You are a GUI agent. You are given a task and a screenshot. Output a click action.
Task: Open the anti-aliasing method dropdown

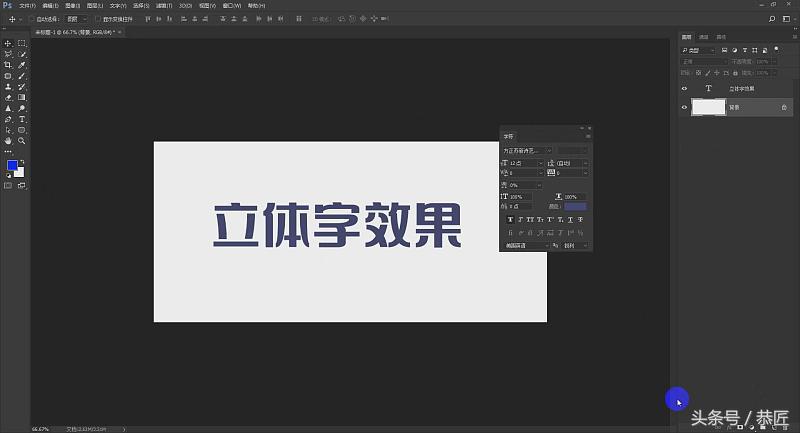tap(575, 245)
